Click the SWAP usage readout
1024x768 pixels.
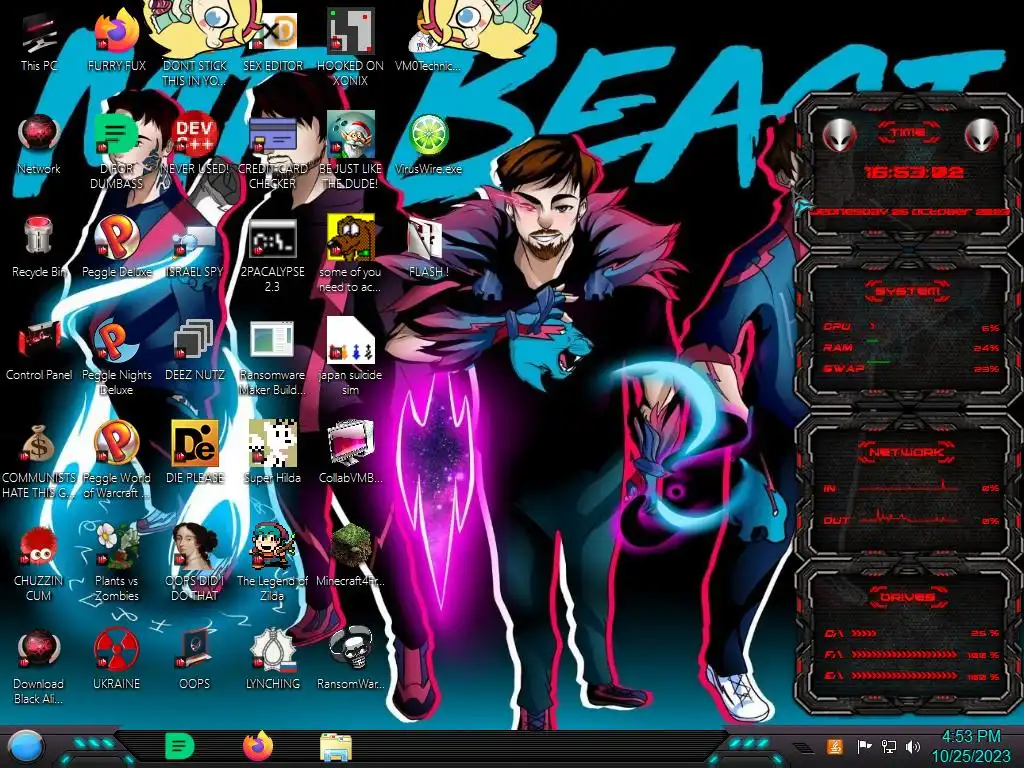click(x=911, y=368)
